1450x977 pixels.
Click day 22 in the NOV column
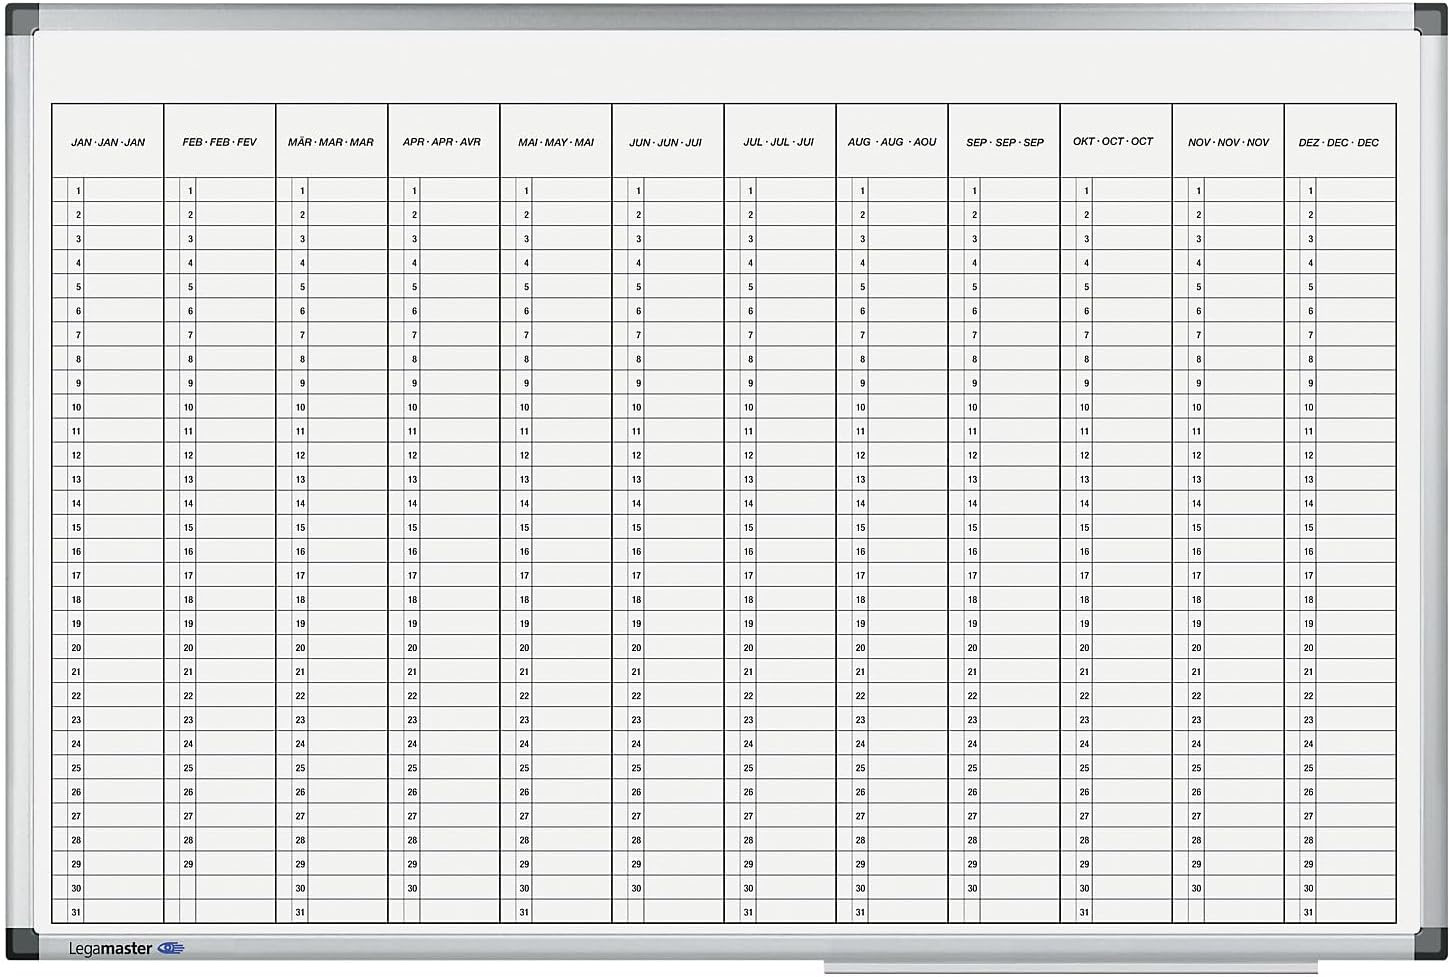tap(1196, 696)
